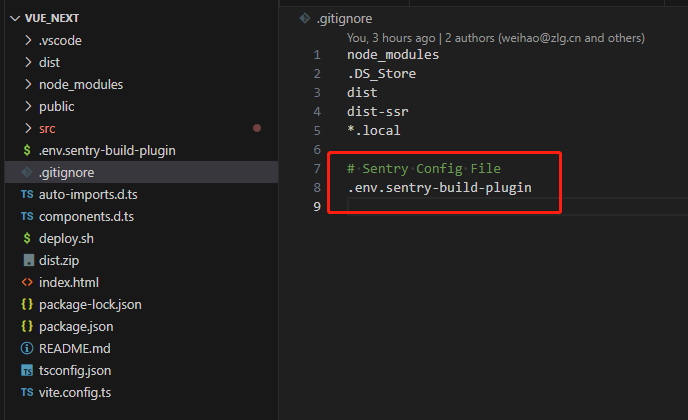The image size is (688, 420).
Task: Expand the .vscode folder
Action: (27, 40)
